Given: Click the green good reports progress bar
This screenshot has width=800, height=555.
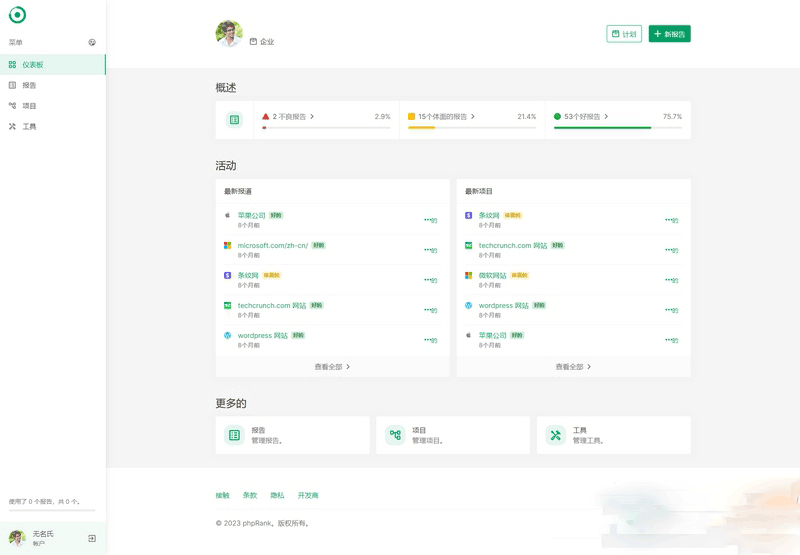Looking at the screenshot, I should pos(618,128).
